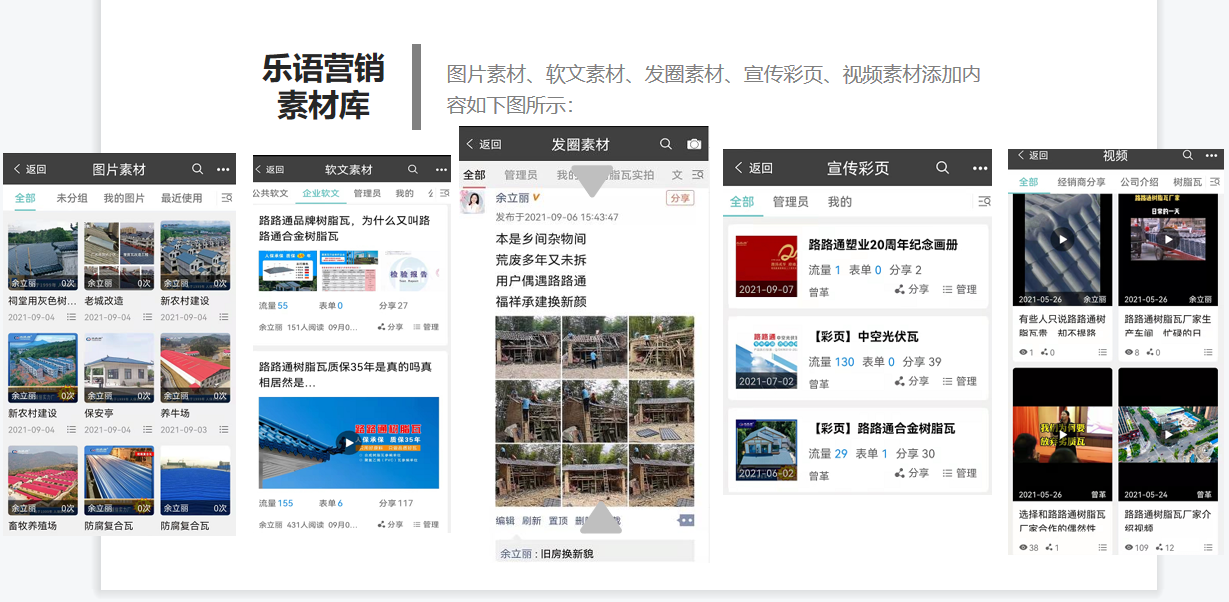Switch to 最近使用 tab
Image resolution: width=1229 pixels, height=602 pixels.
[x=182, y=198]
